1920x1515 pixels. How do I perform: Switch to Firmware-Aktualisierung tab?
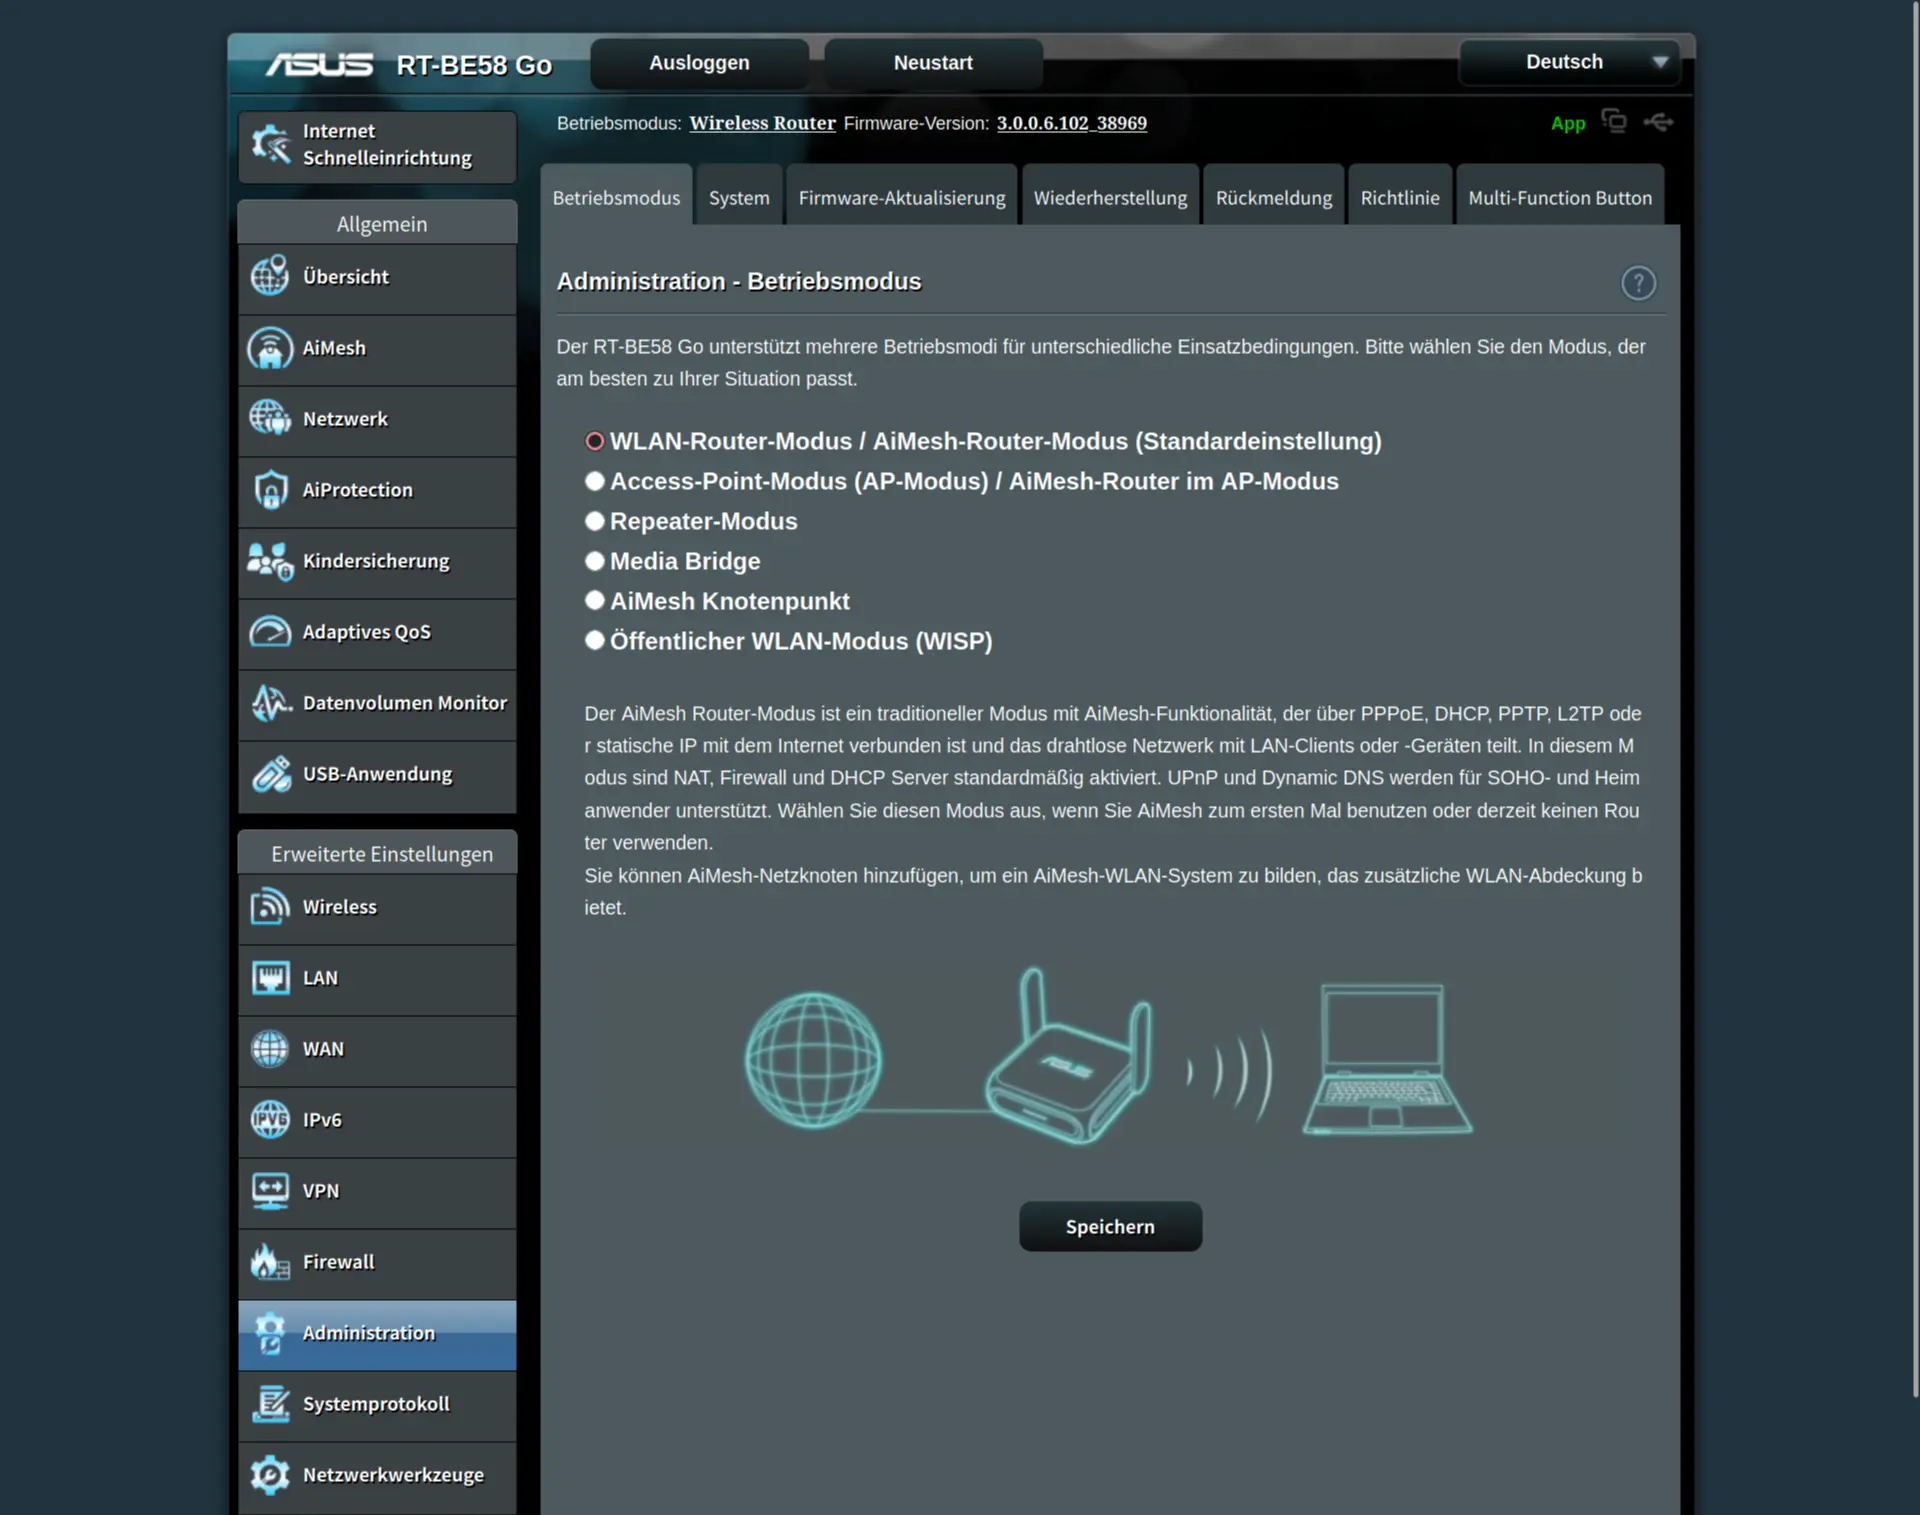[x=901, y=198]
